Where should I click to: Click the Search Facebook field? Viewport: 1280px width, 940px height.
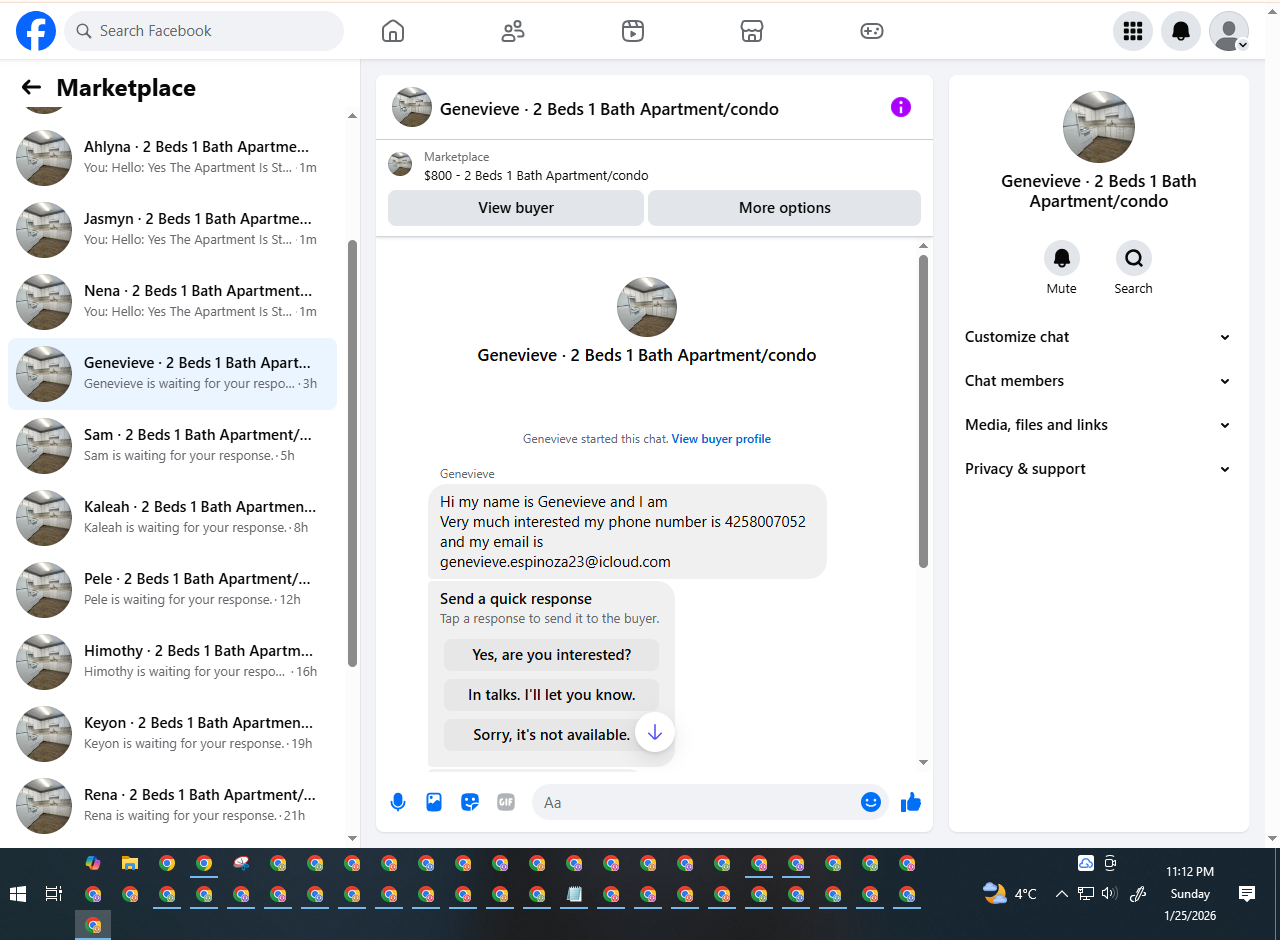pyautogui.click(x=204, y=31)
